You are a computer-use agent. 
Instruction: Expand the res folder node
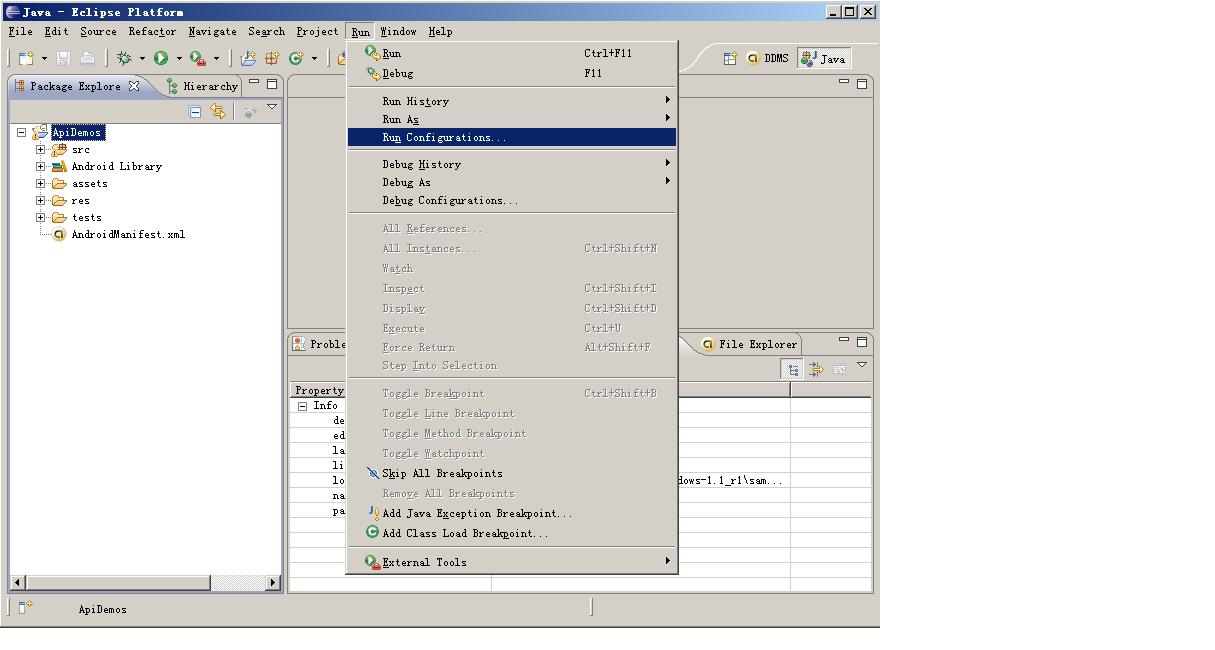pos(41,200)
